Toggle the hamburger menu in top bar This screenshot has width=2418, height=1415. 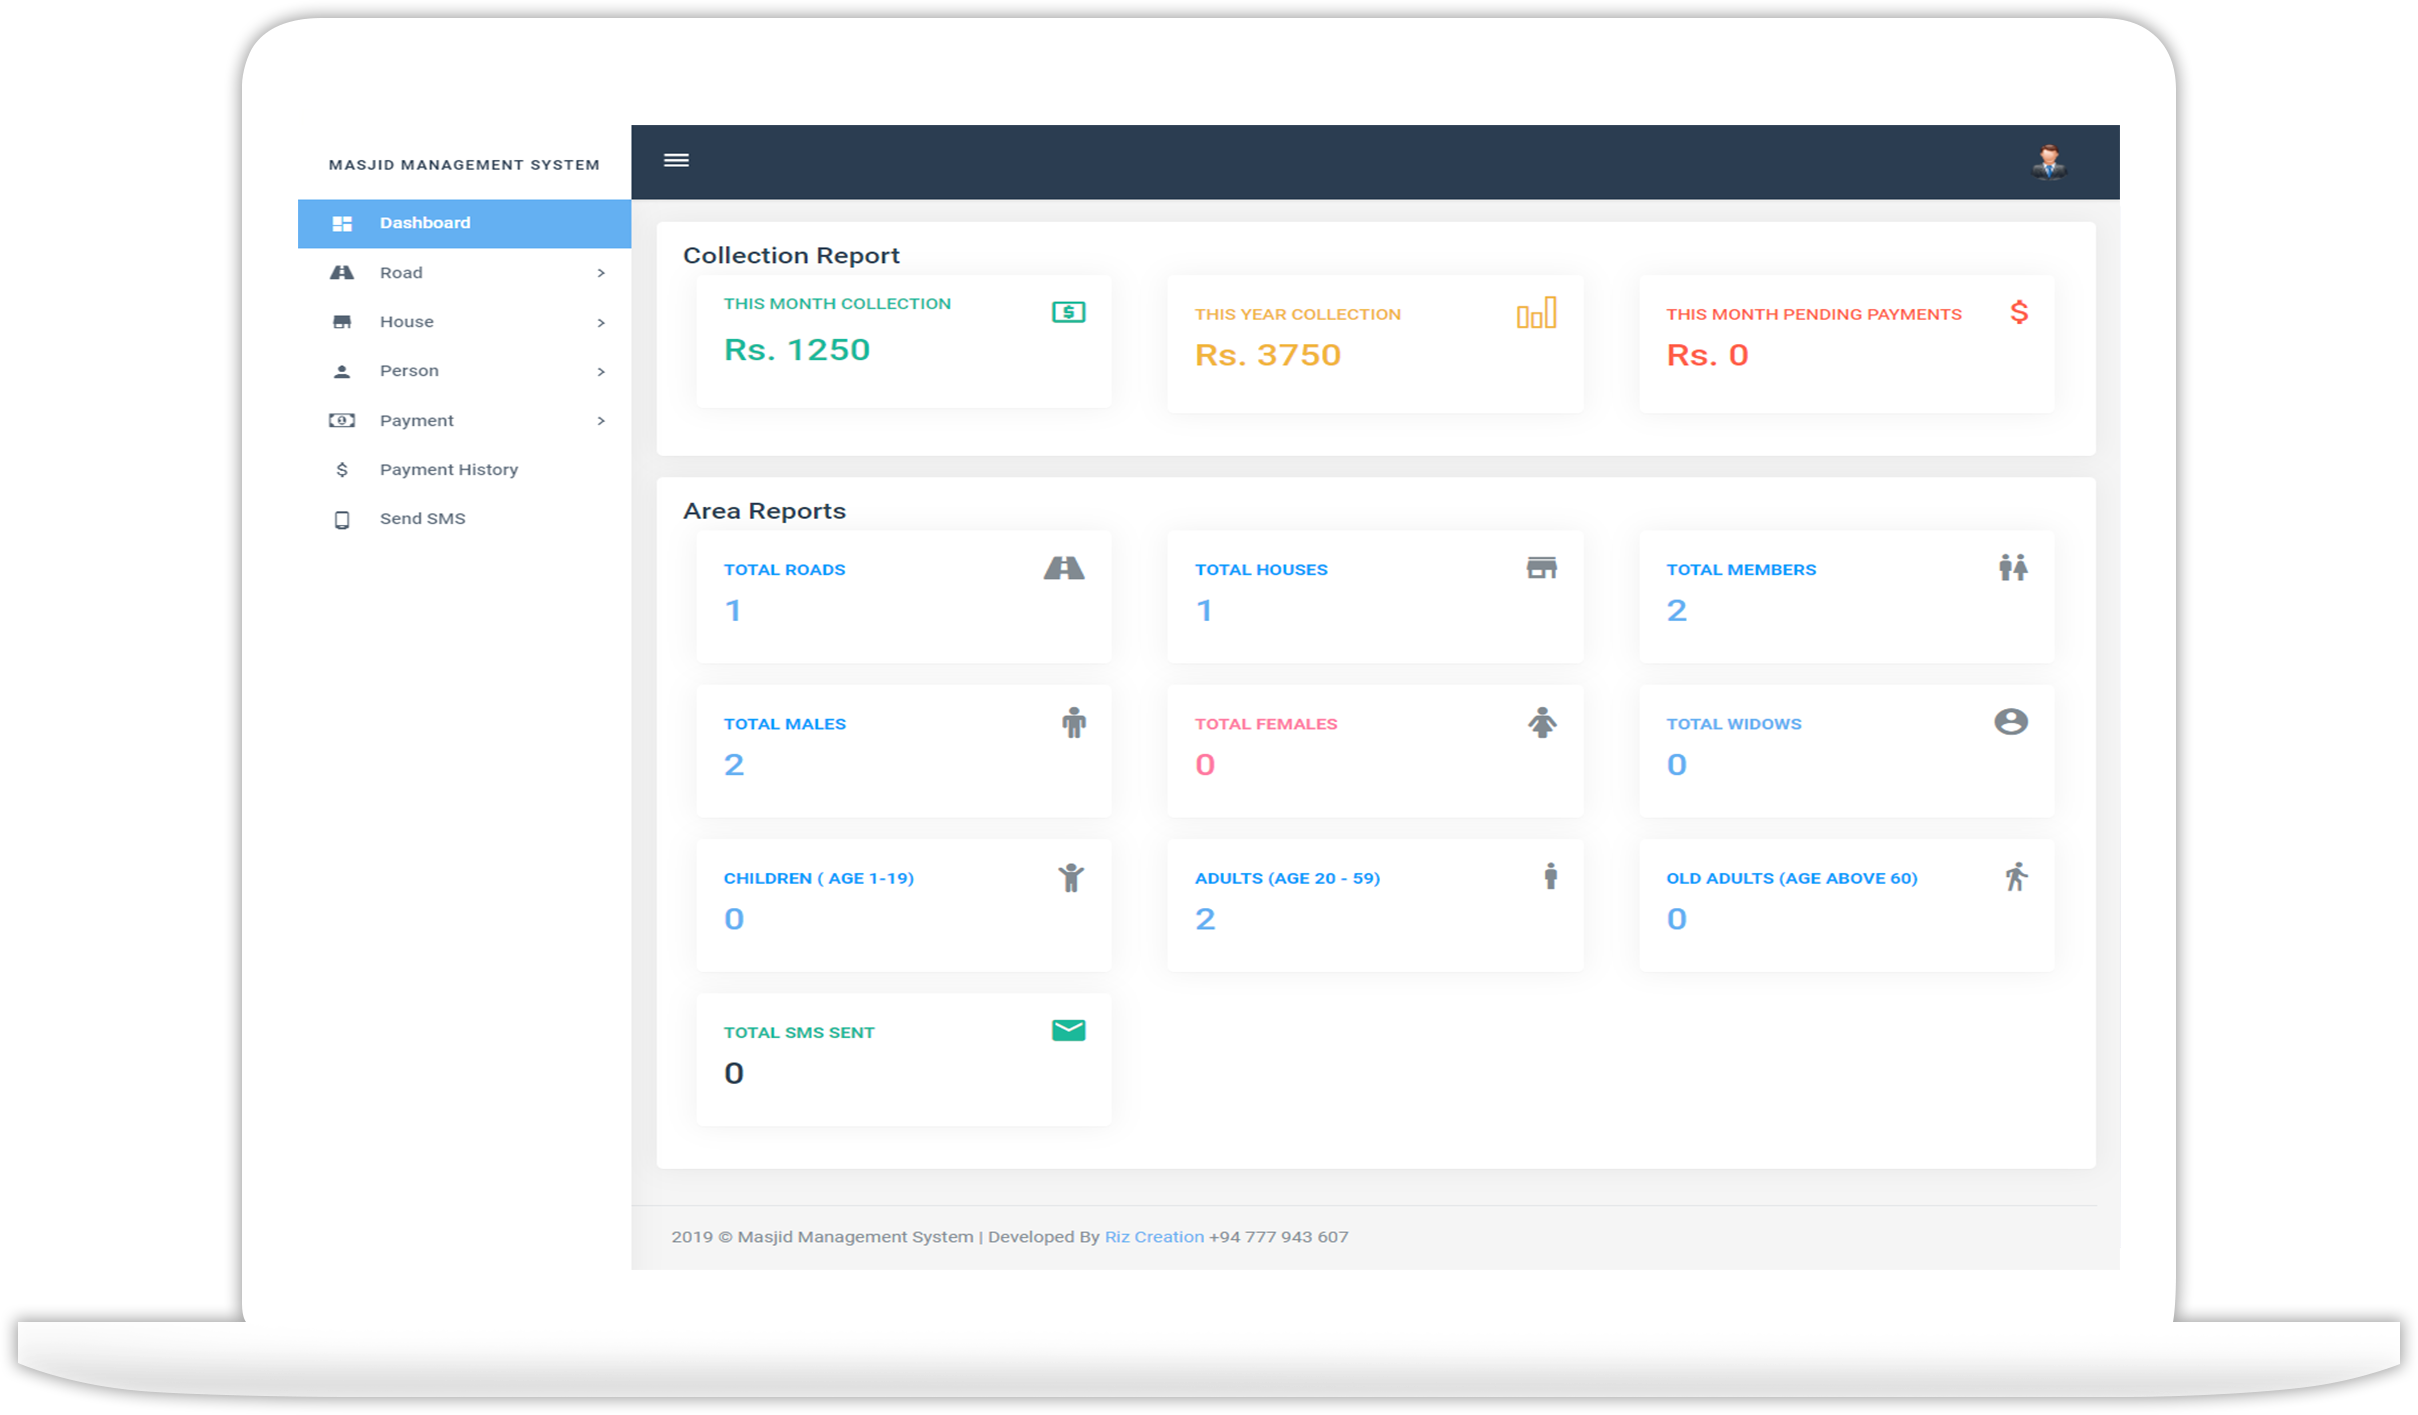click(676, 160)
